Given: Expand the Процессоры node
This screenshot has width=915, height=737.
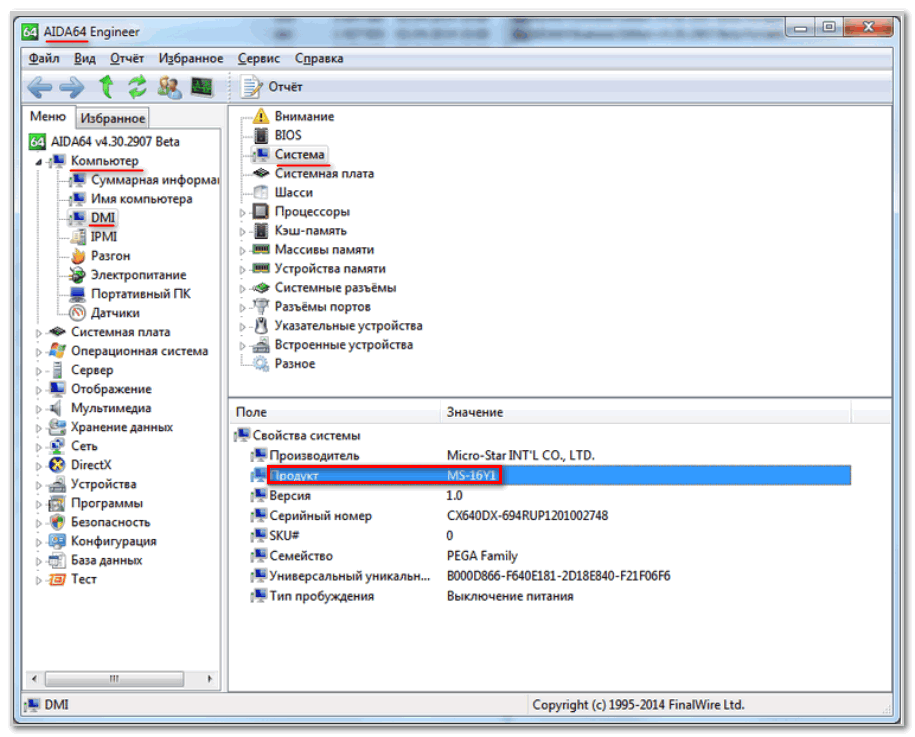Looking at the screenshot, I should point(243,212).
